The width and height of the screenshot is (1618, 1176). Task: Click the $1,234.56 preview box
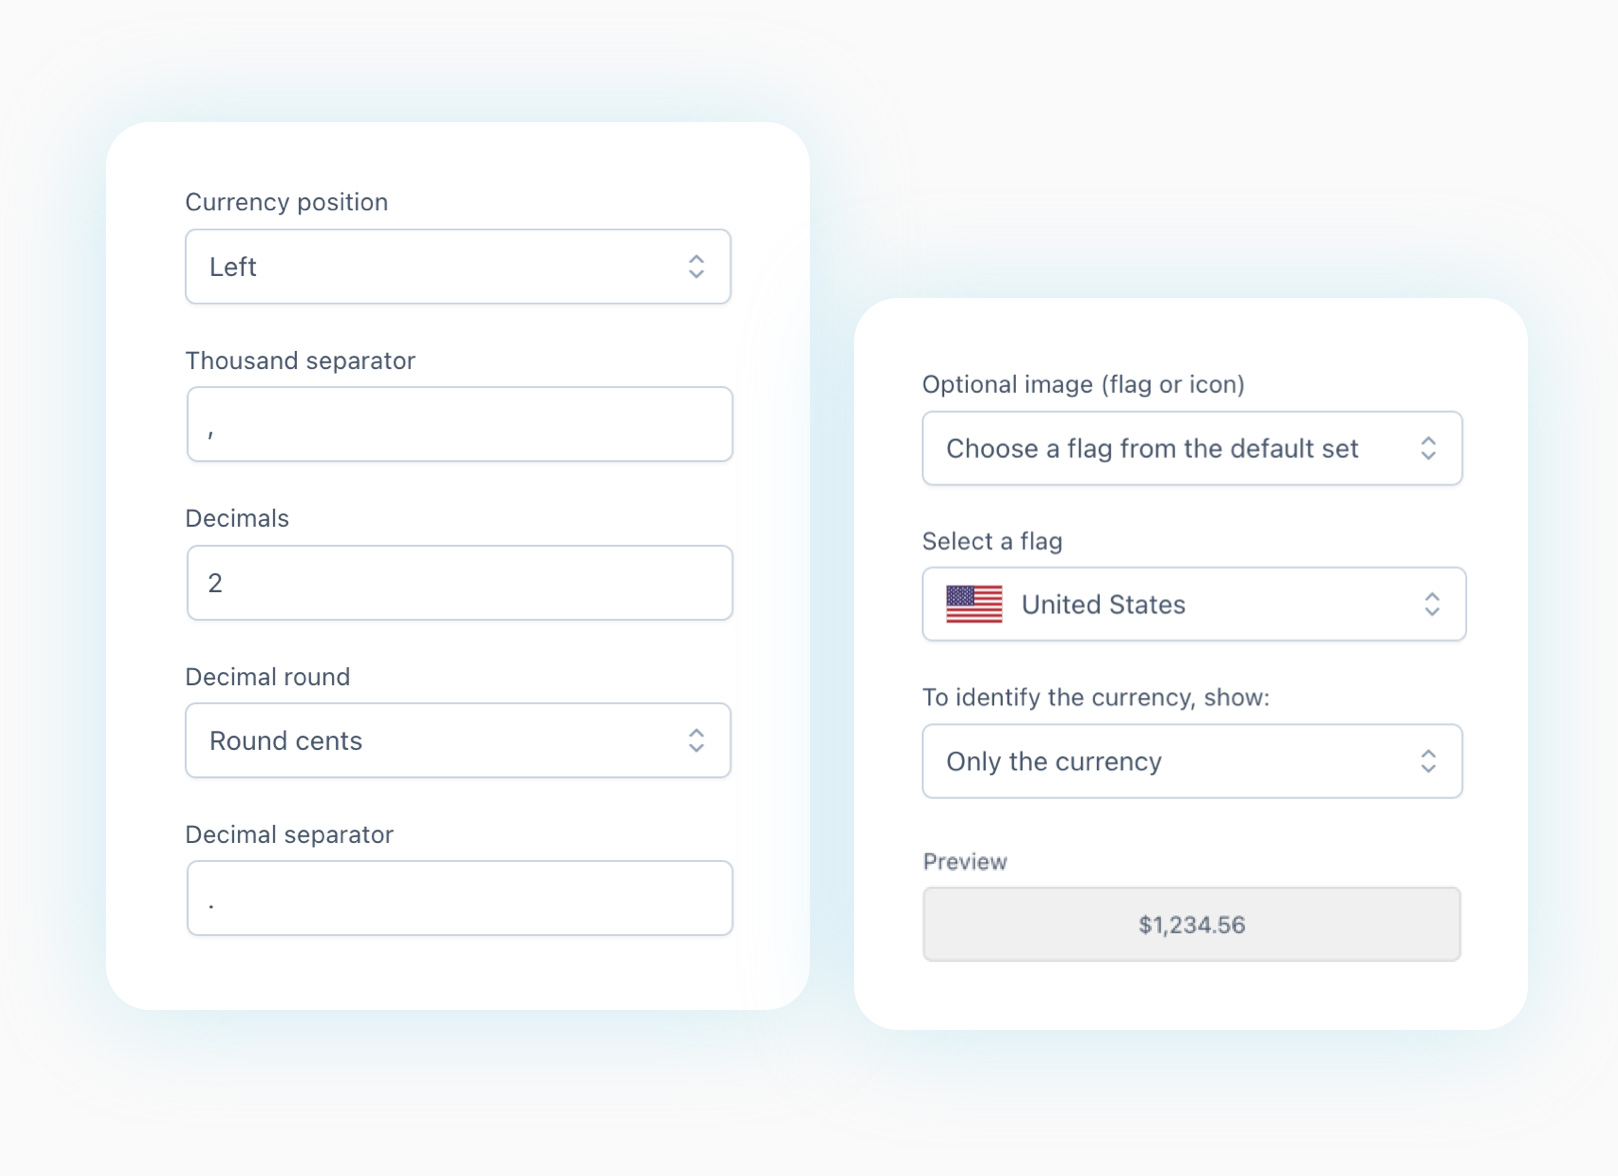coord(1191,924)
